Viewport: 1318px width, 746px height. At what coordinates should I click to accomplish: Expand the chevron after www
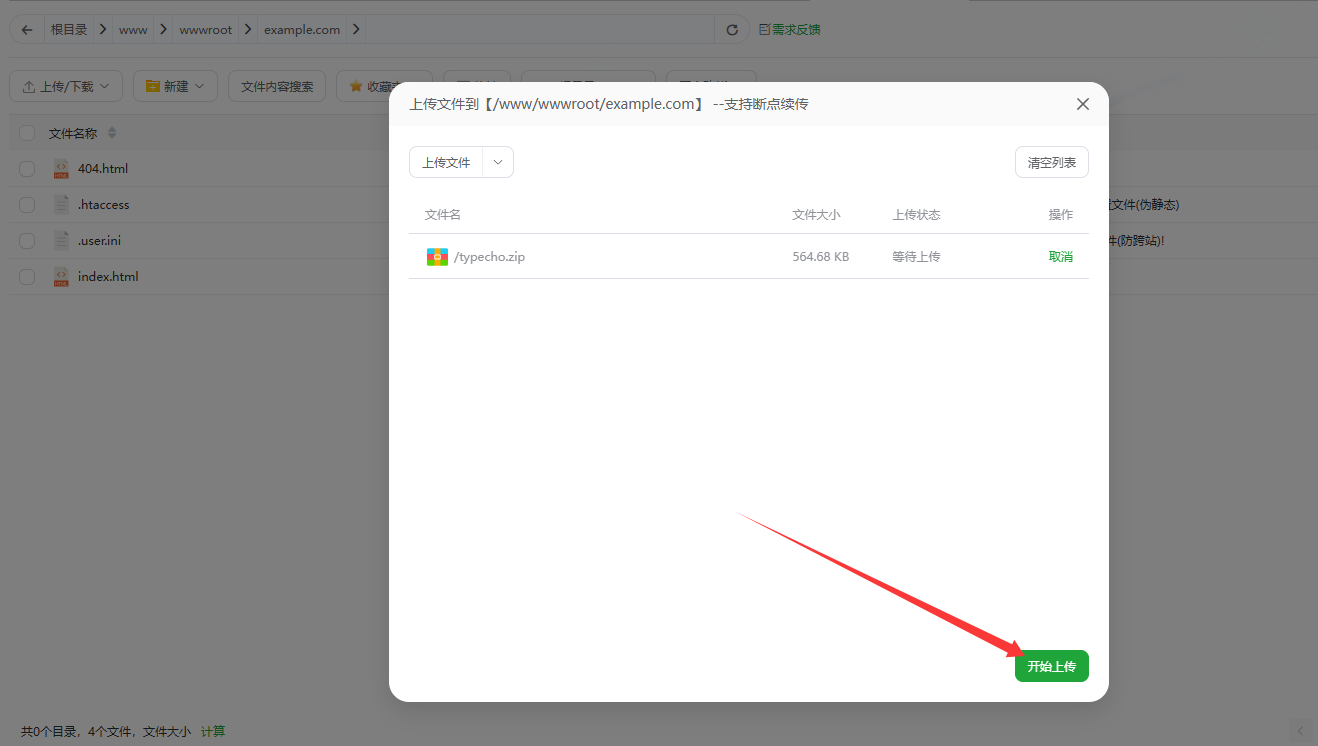163,30
